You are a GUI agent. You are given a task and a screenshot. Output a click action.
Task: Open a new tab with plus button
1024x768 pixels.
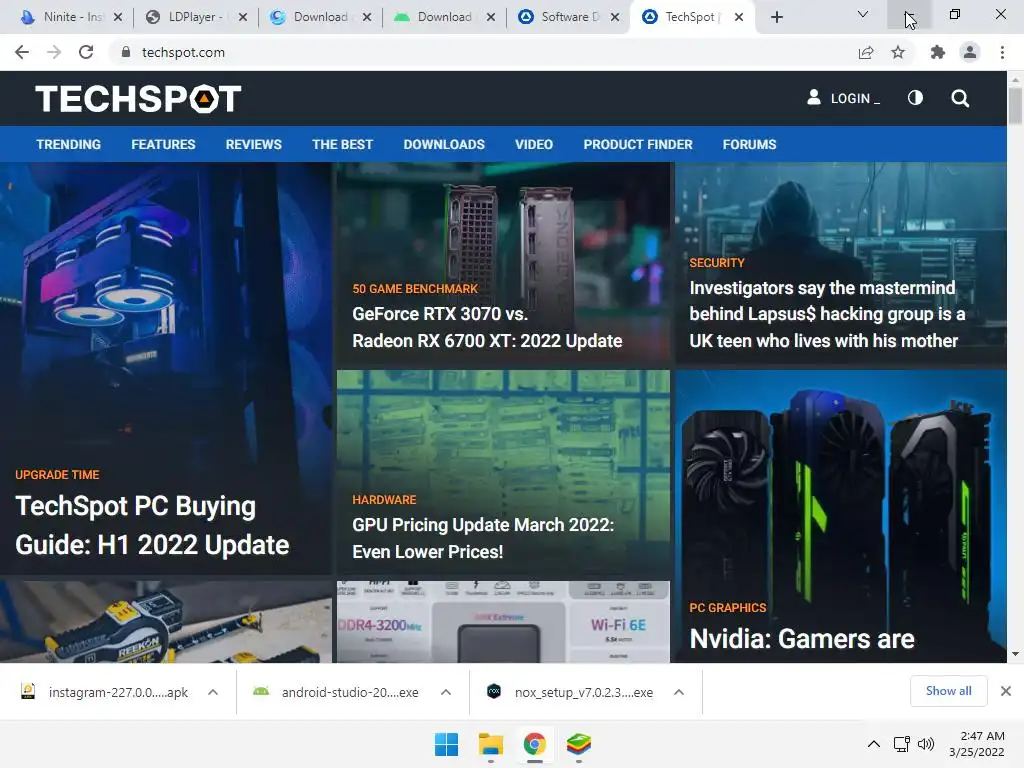pos(776,17)
